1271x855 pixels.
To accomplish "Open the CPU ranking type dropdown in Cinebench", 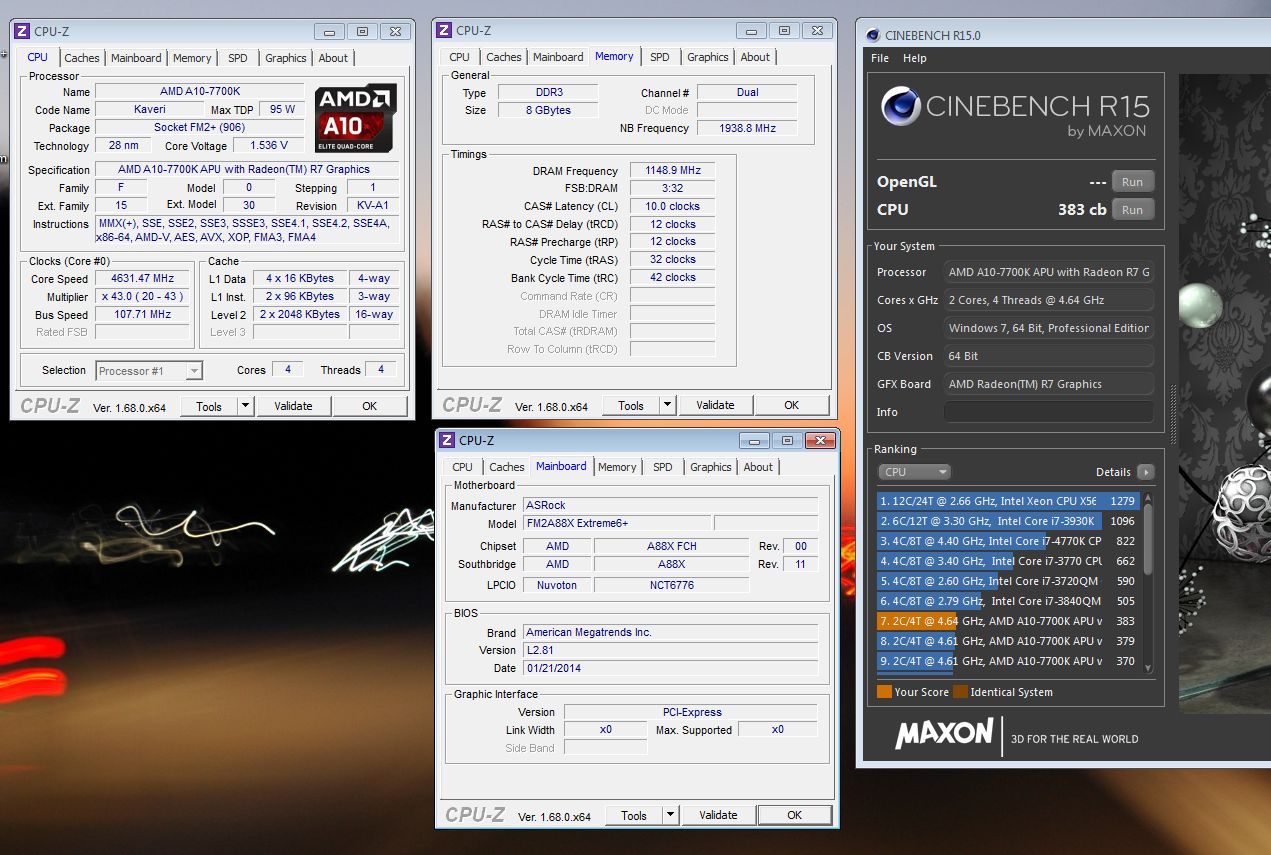I will coord(914,472).
